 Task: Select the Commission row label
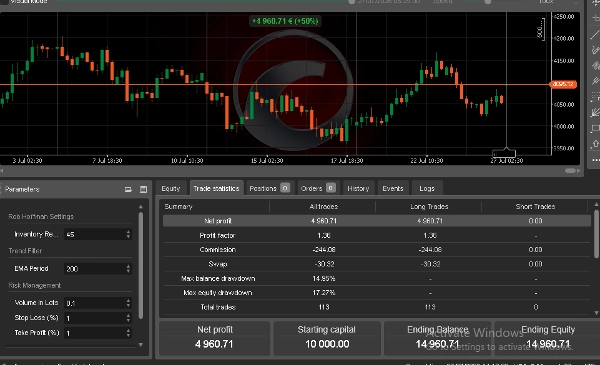[x=217, y=249]
